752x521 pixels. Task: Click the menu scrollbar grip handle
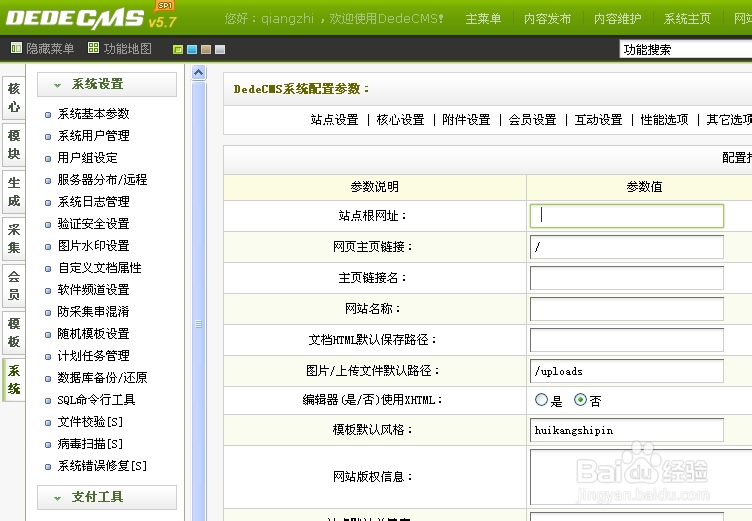[199, 324]
